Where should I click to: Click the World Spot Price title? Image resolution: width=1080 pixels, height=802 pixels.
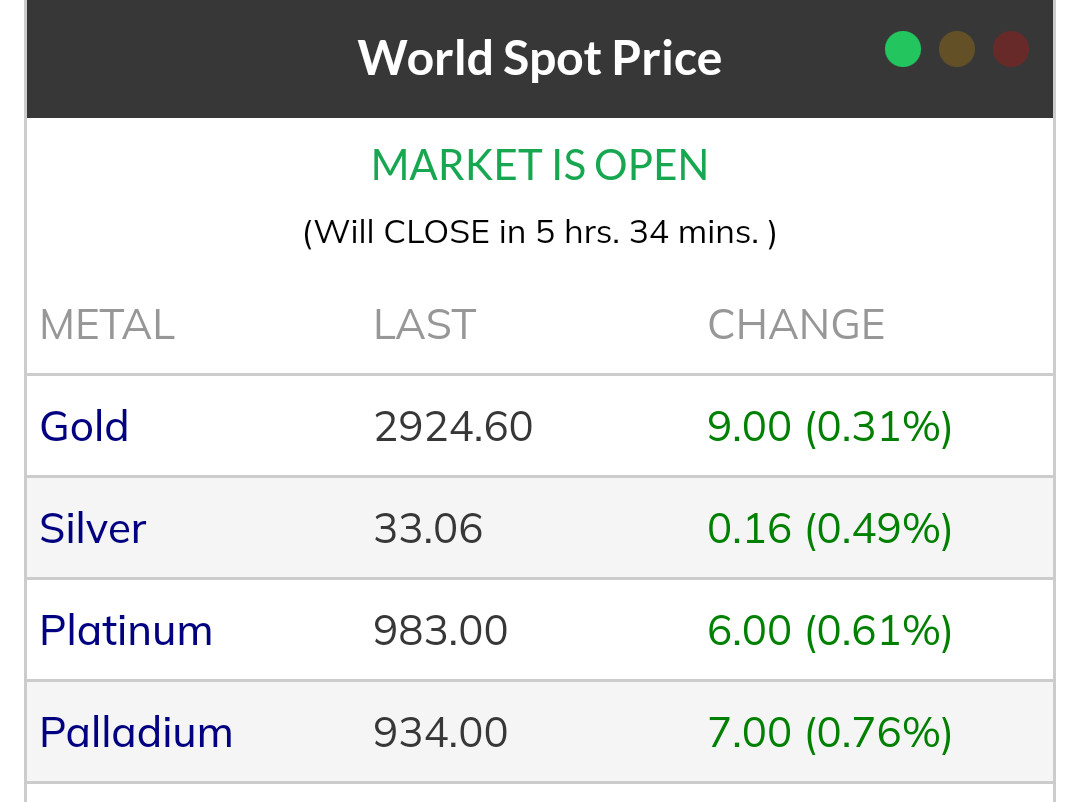pos(540,58)
